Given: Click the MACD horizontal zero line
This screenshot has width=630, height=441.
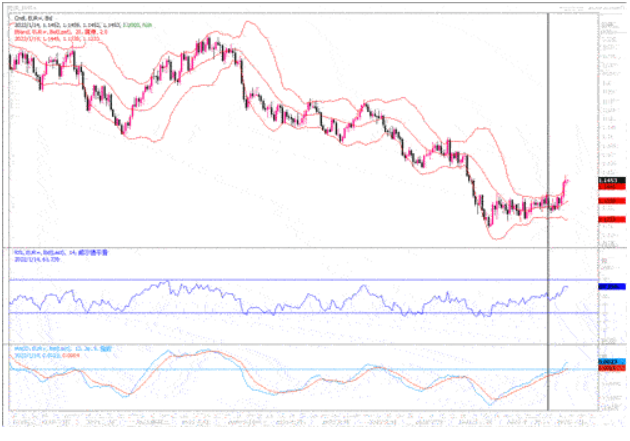Looking at the screenshot, I should click(x=300, y=369).
